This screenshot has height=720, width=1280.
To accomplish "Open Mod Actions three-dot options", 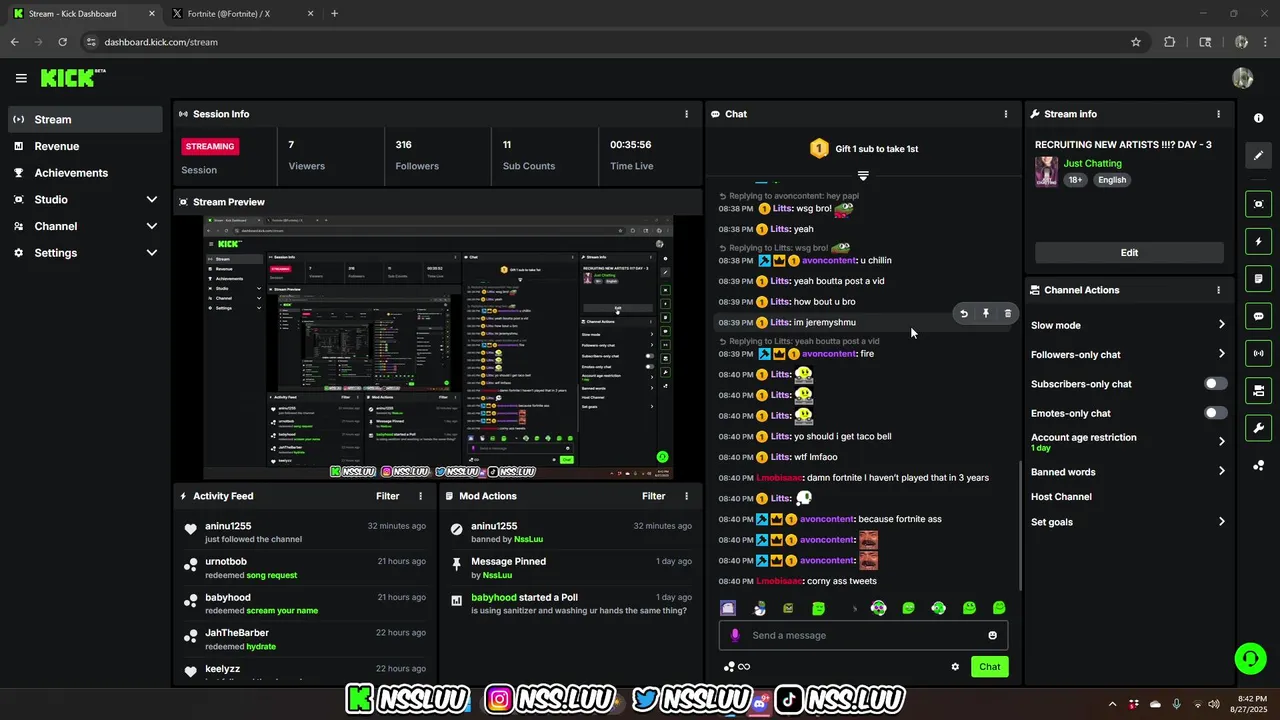I will pyautogui.click(x=686, y=496).
